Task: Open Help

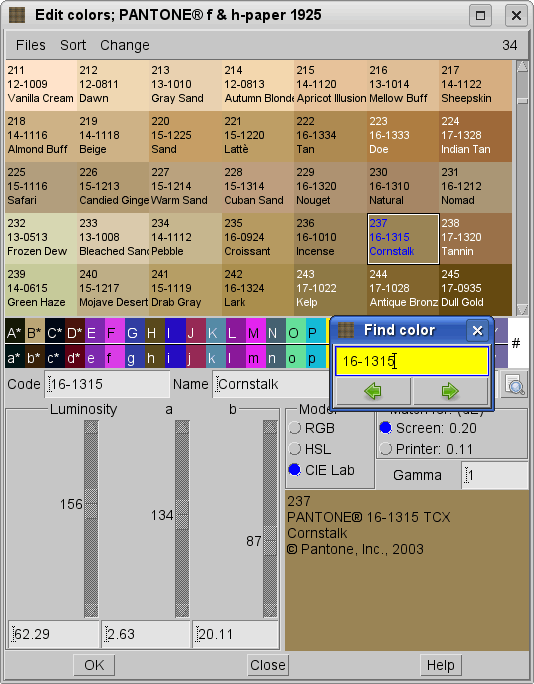Action: click(441, 665)
